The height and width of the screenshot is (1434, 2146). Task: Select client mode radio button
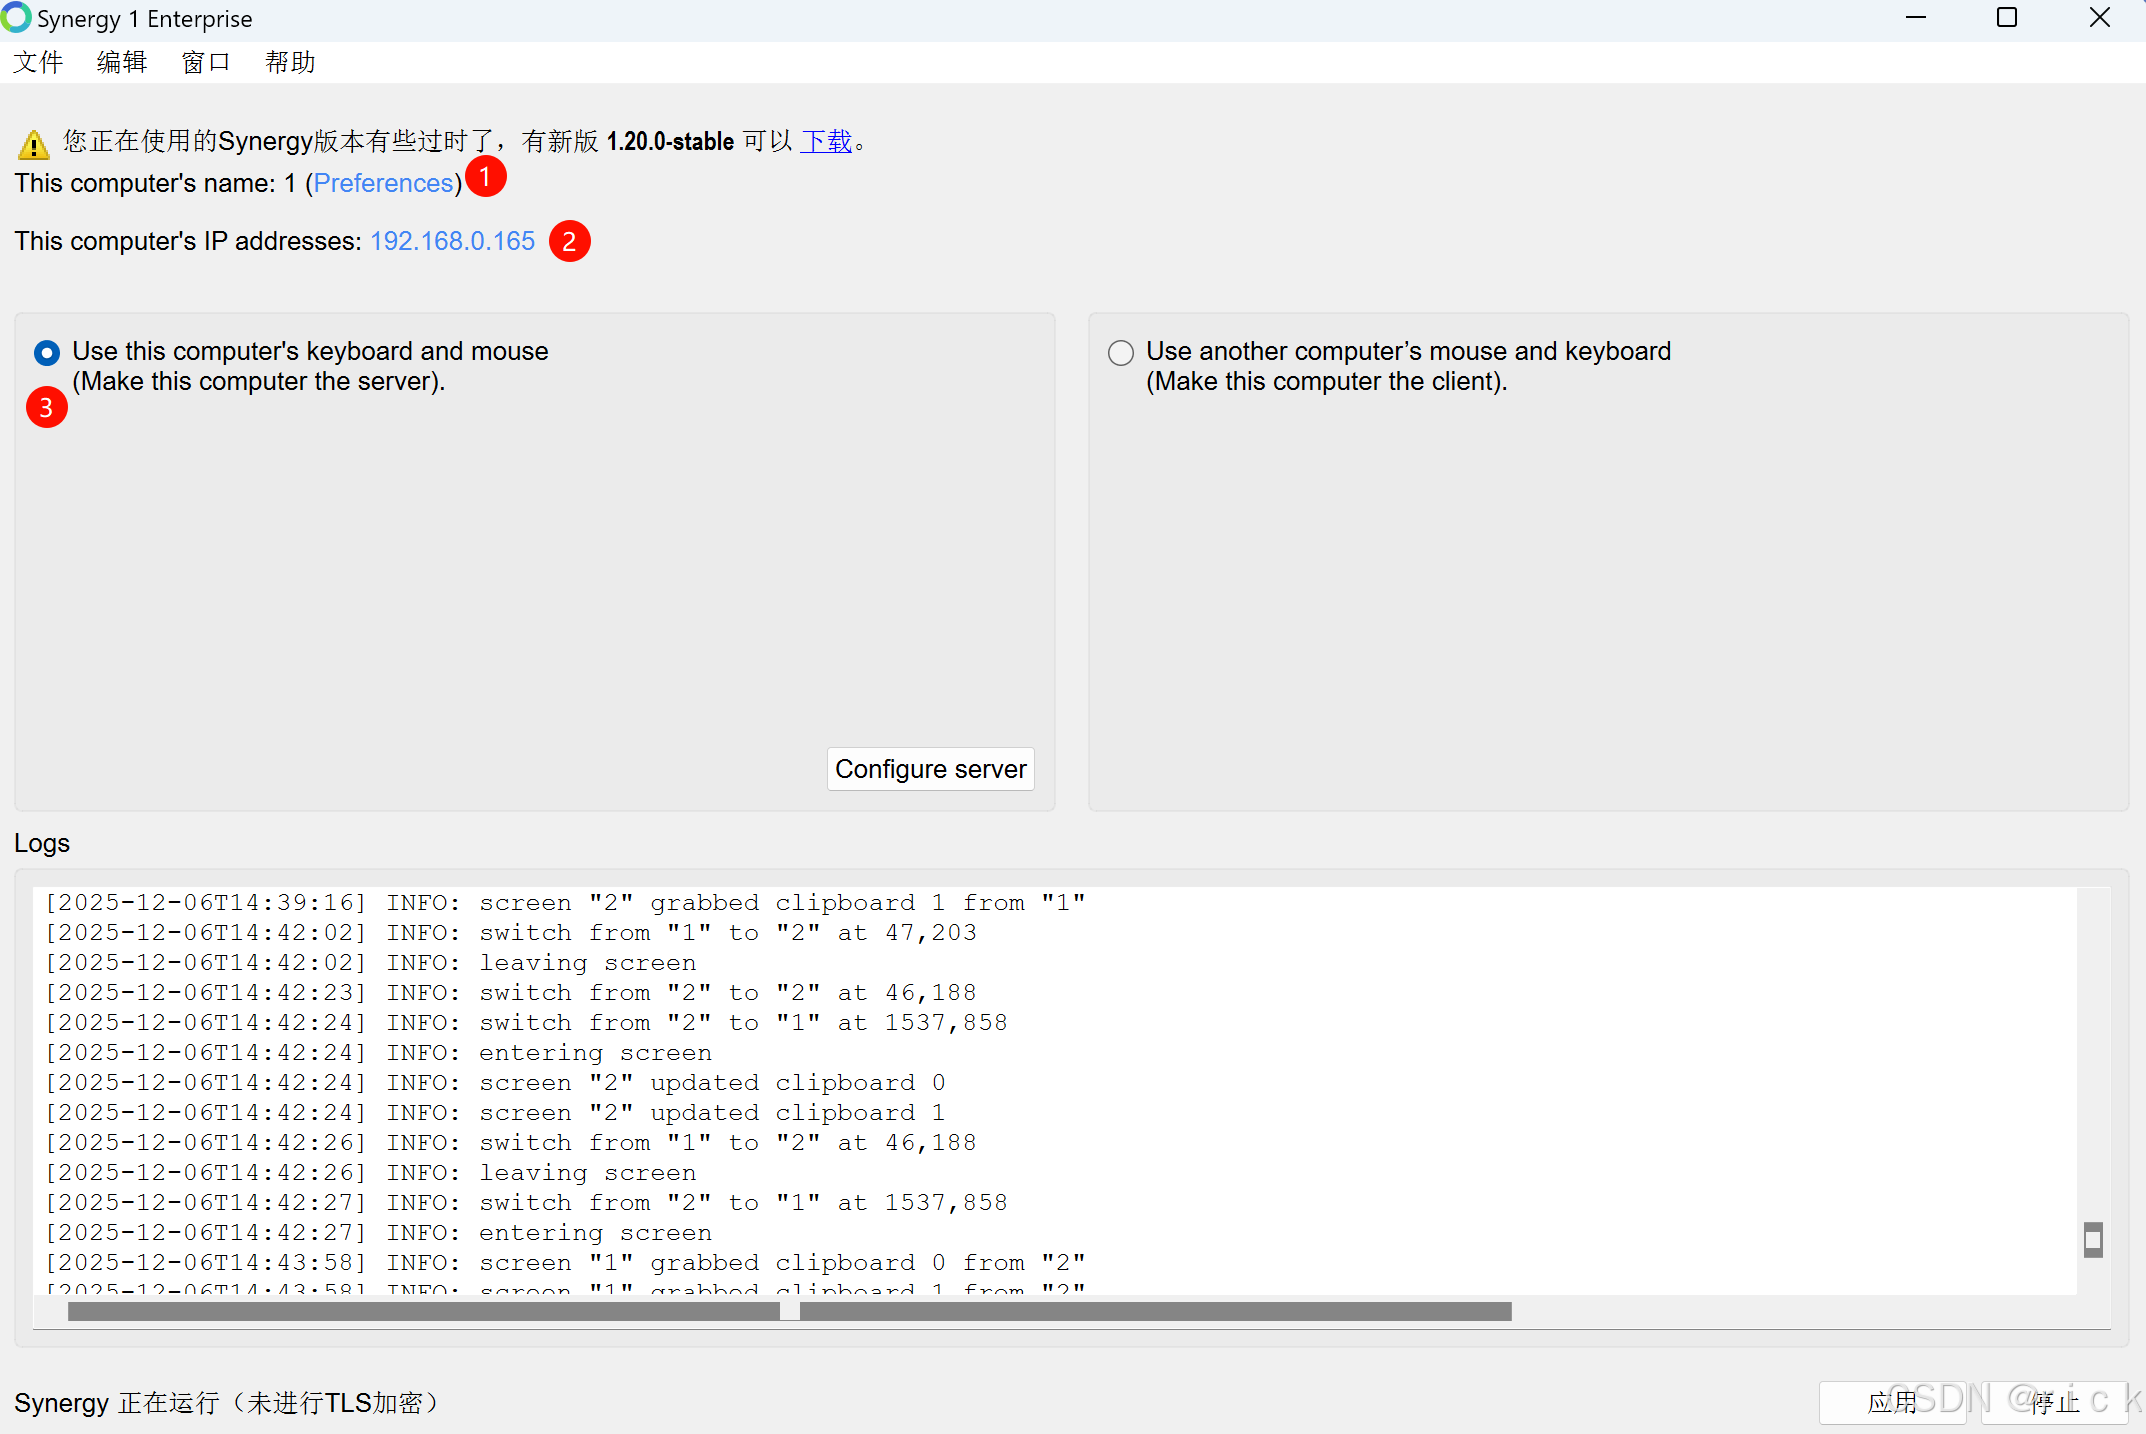click(x=1121, y=352)
